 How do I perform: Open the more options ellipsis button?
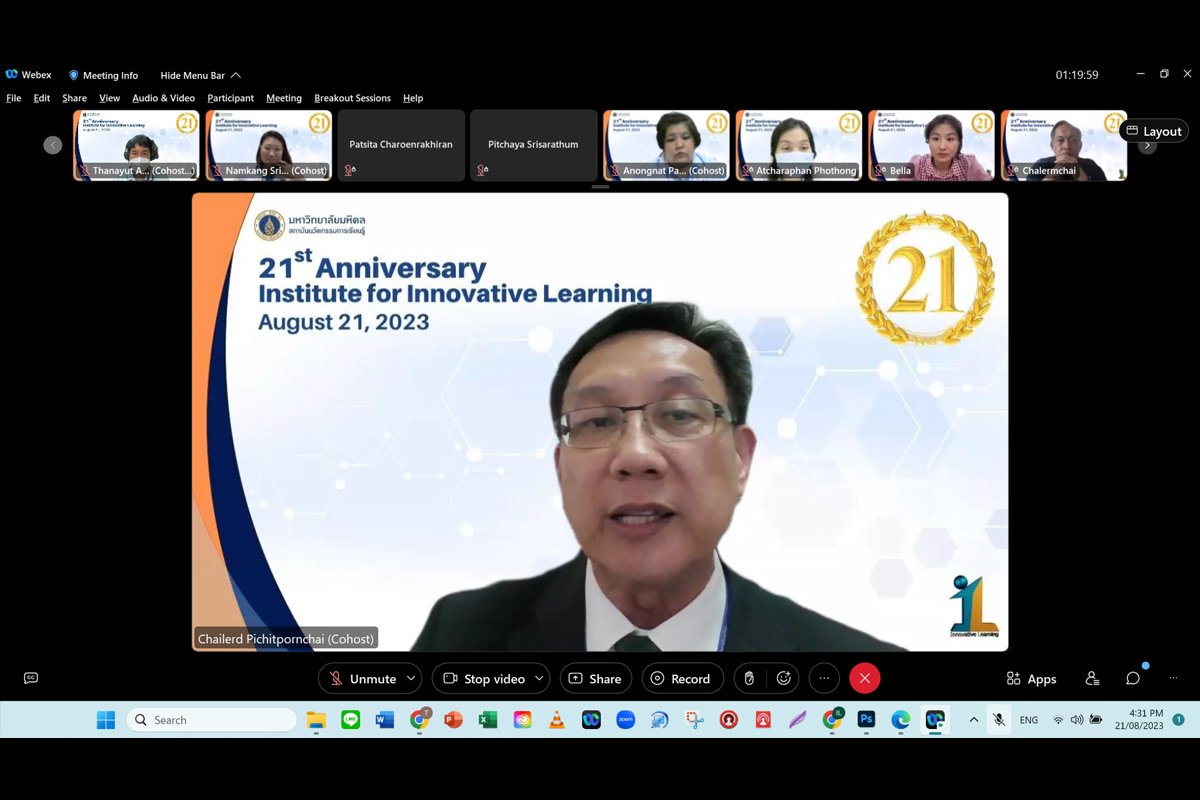pos(824,678)
